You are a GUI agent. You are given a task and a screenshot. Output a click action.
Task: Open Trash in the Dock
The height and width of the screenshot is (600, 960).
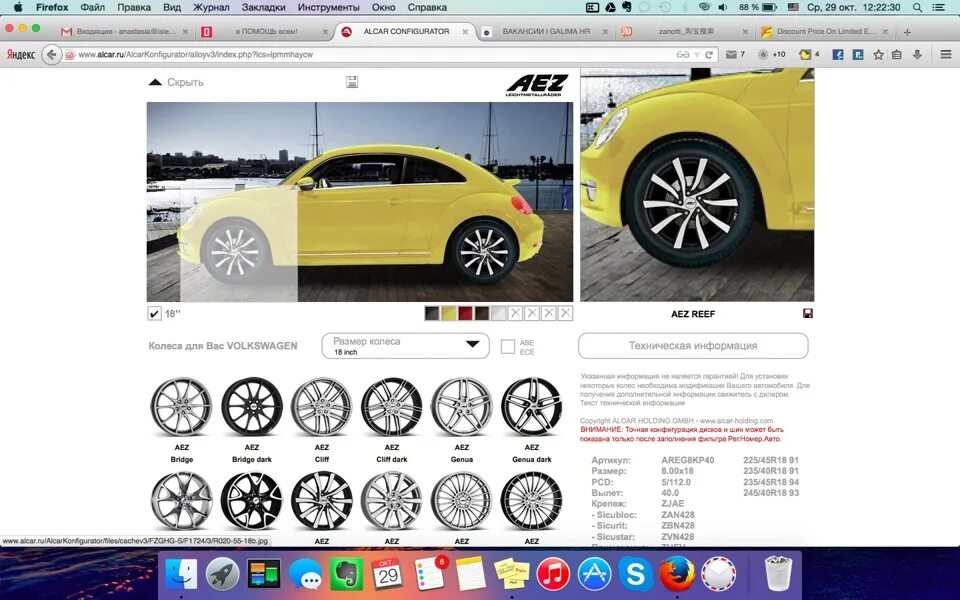tap(778, 574)
